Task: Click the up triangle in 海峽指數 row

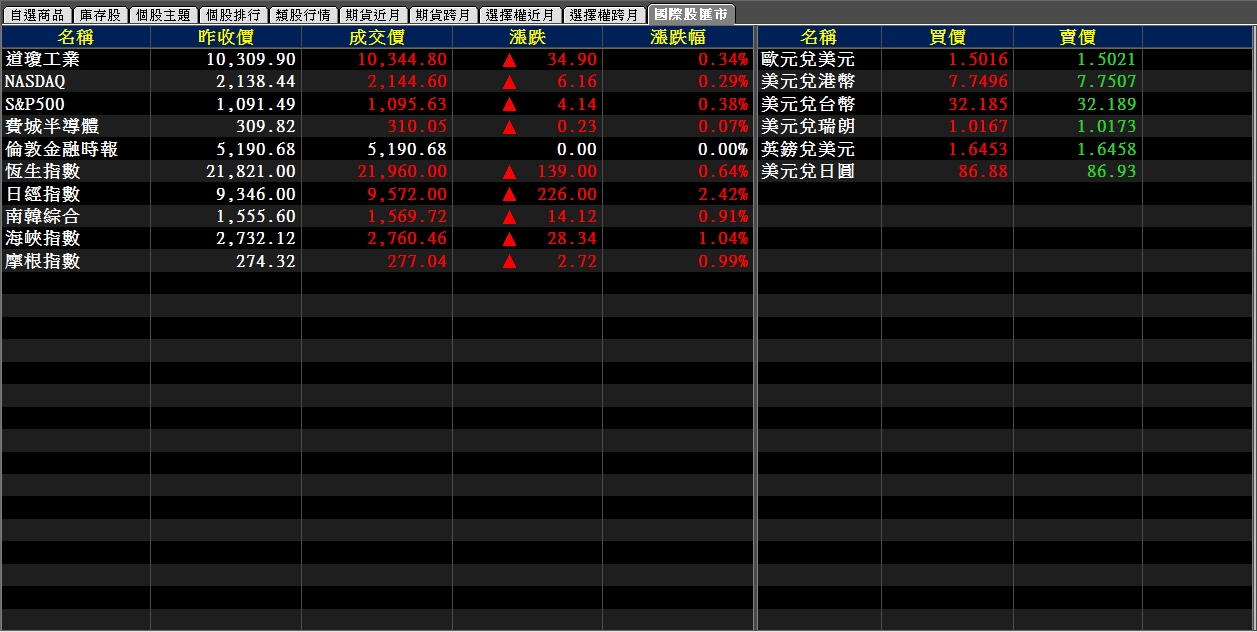Action: pyautogui.click(x=509, y=239)
